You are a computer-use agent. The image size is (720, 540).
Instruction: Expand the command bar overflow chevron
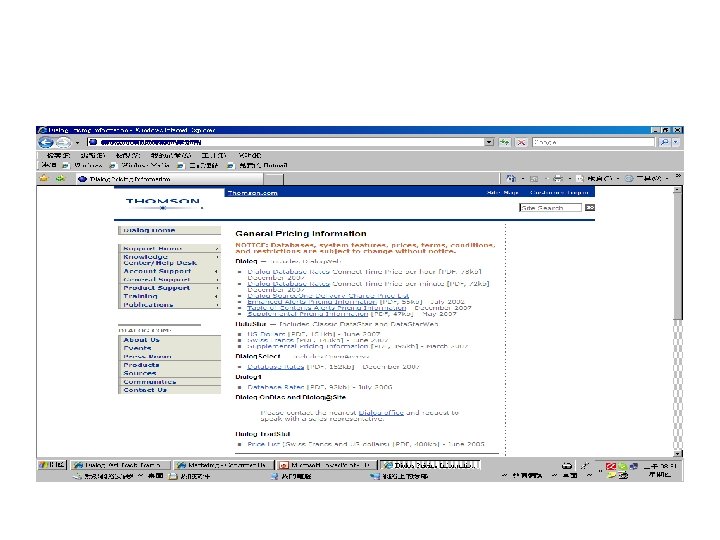(x=678, y=176)
